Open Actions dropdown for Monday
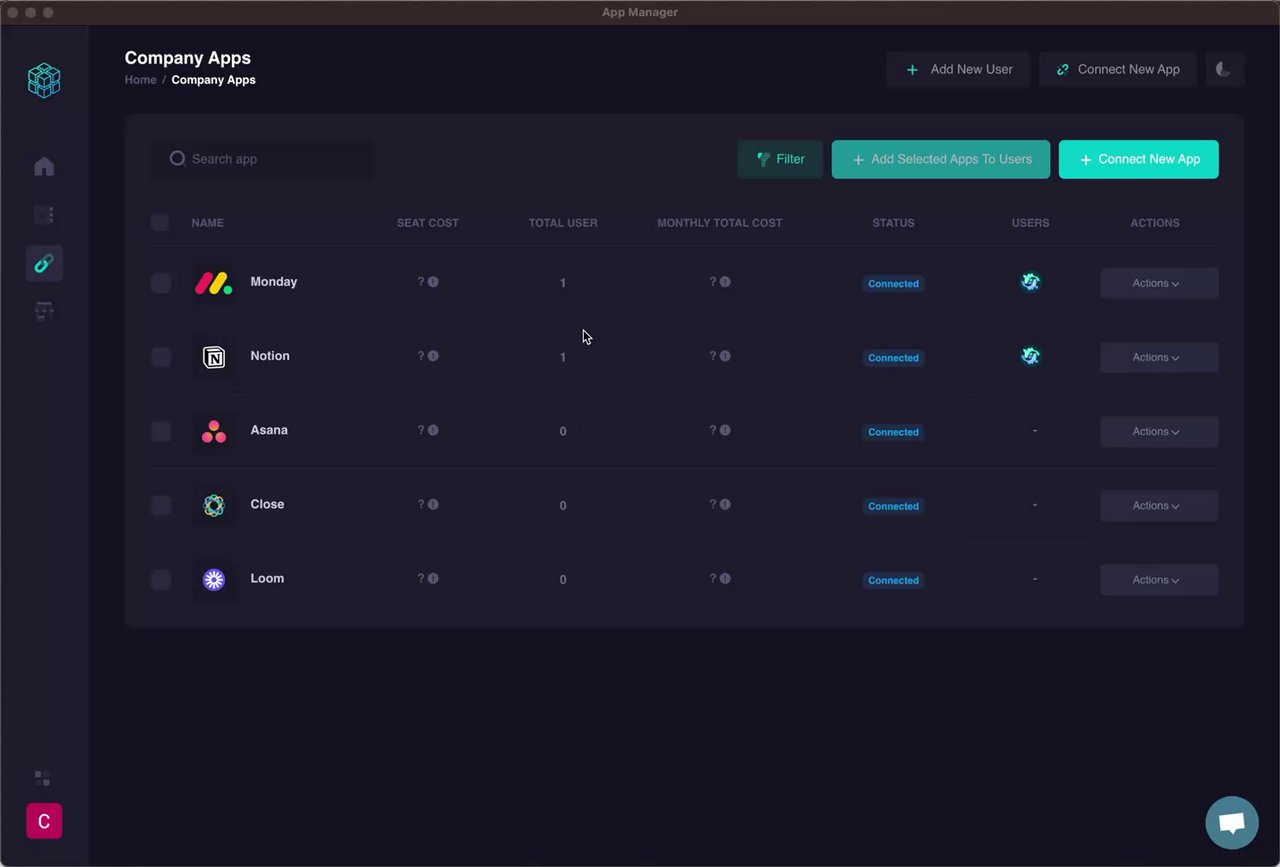This screenshot has height=867, width=1280. click(x=1159, y=283)
